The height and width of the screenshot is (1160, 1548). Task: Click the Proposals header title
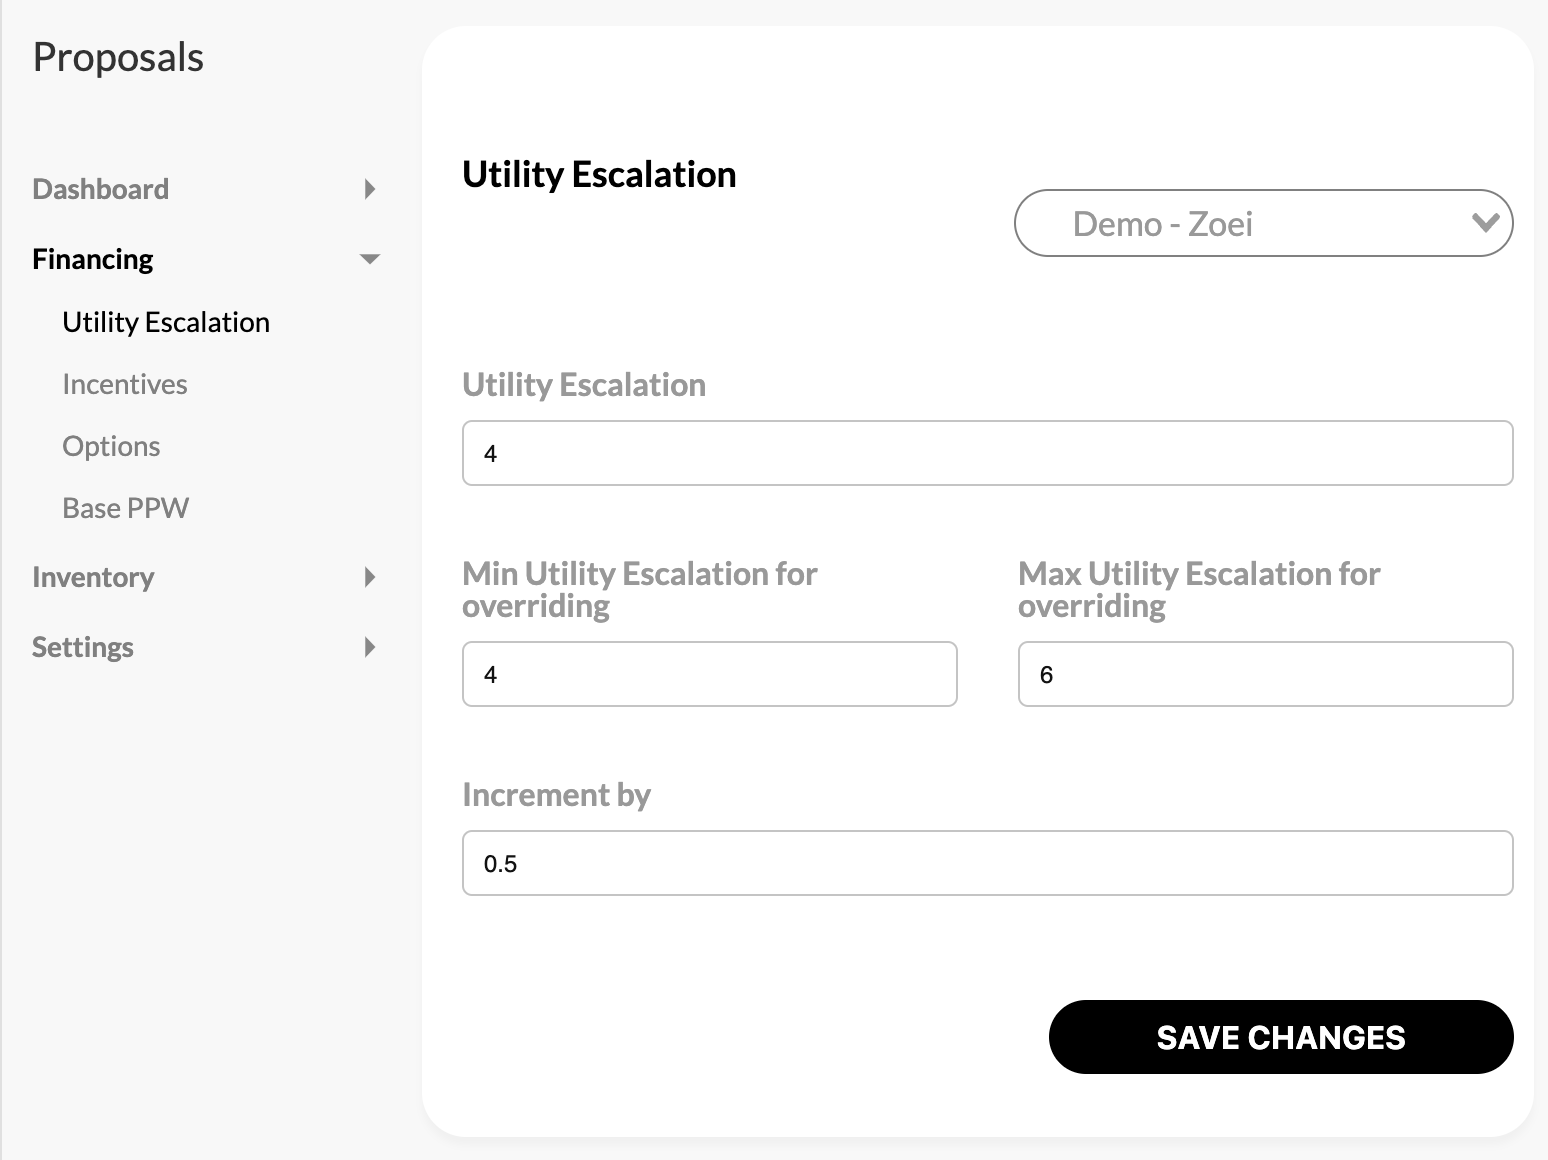tap(118, 57)
